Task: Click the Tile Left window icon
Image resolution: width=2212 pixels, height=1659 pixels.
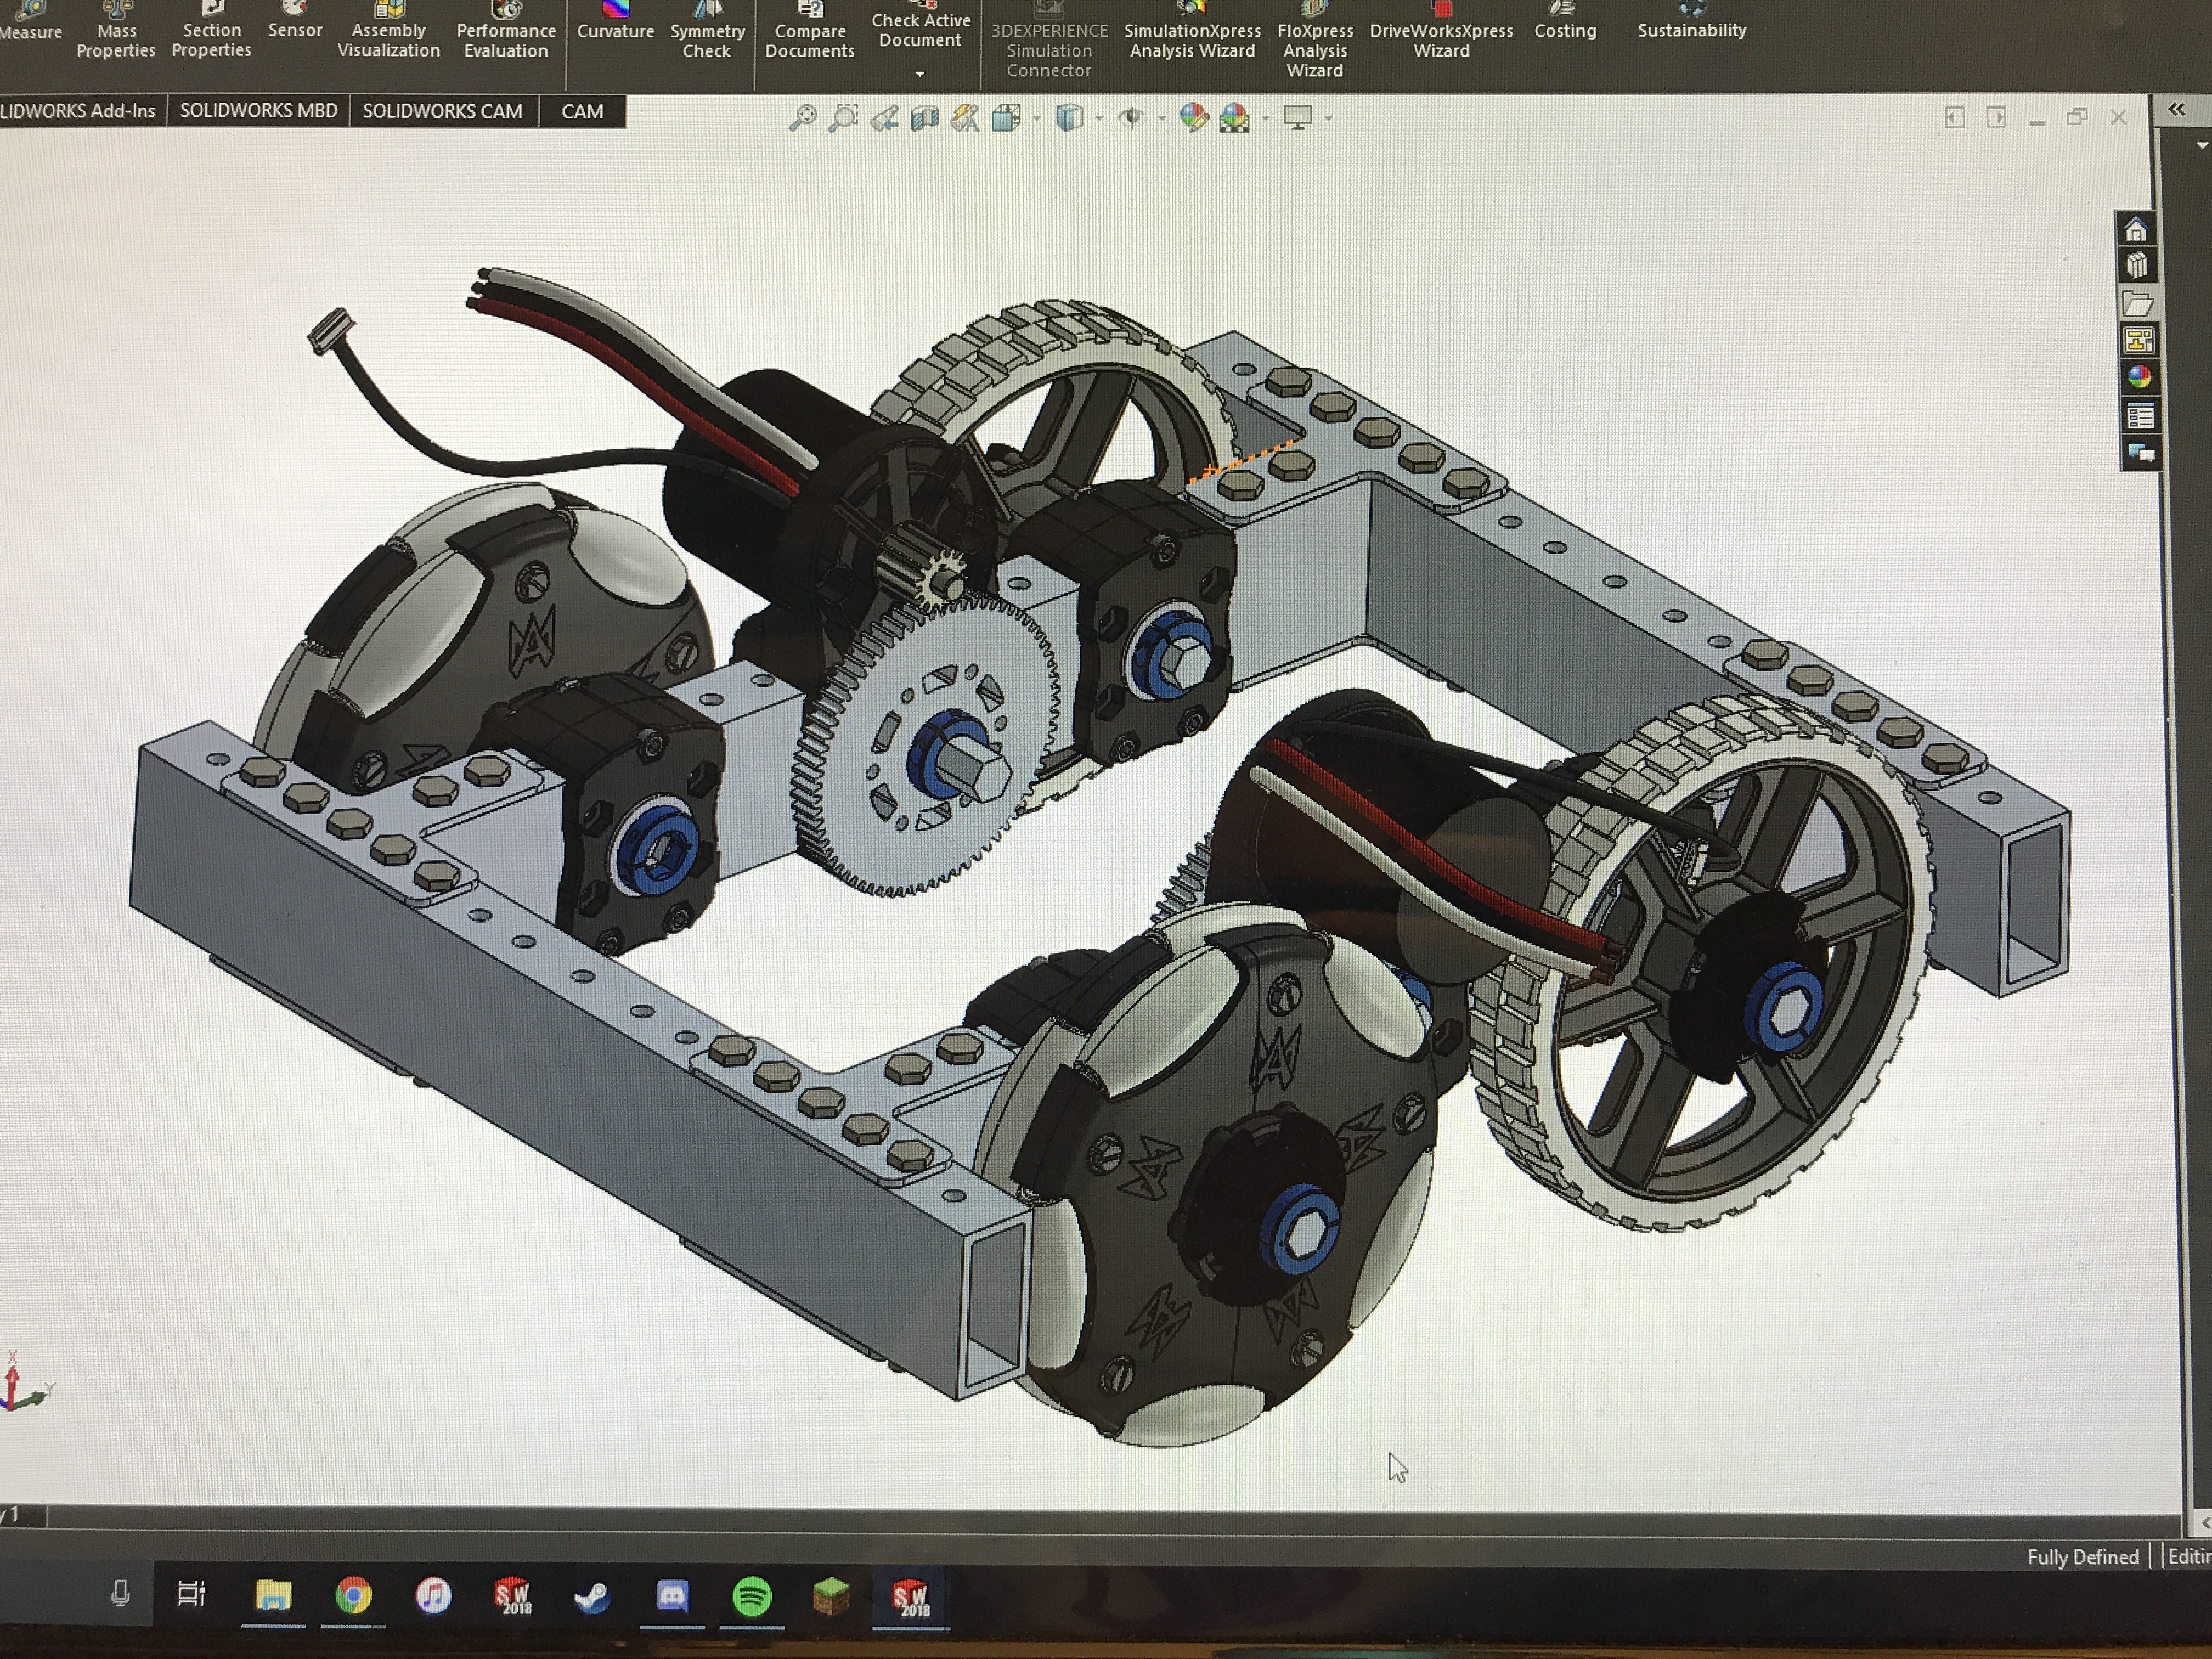Action: click(1954, 117)
